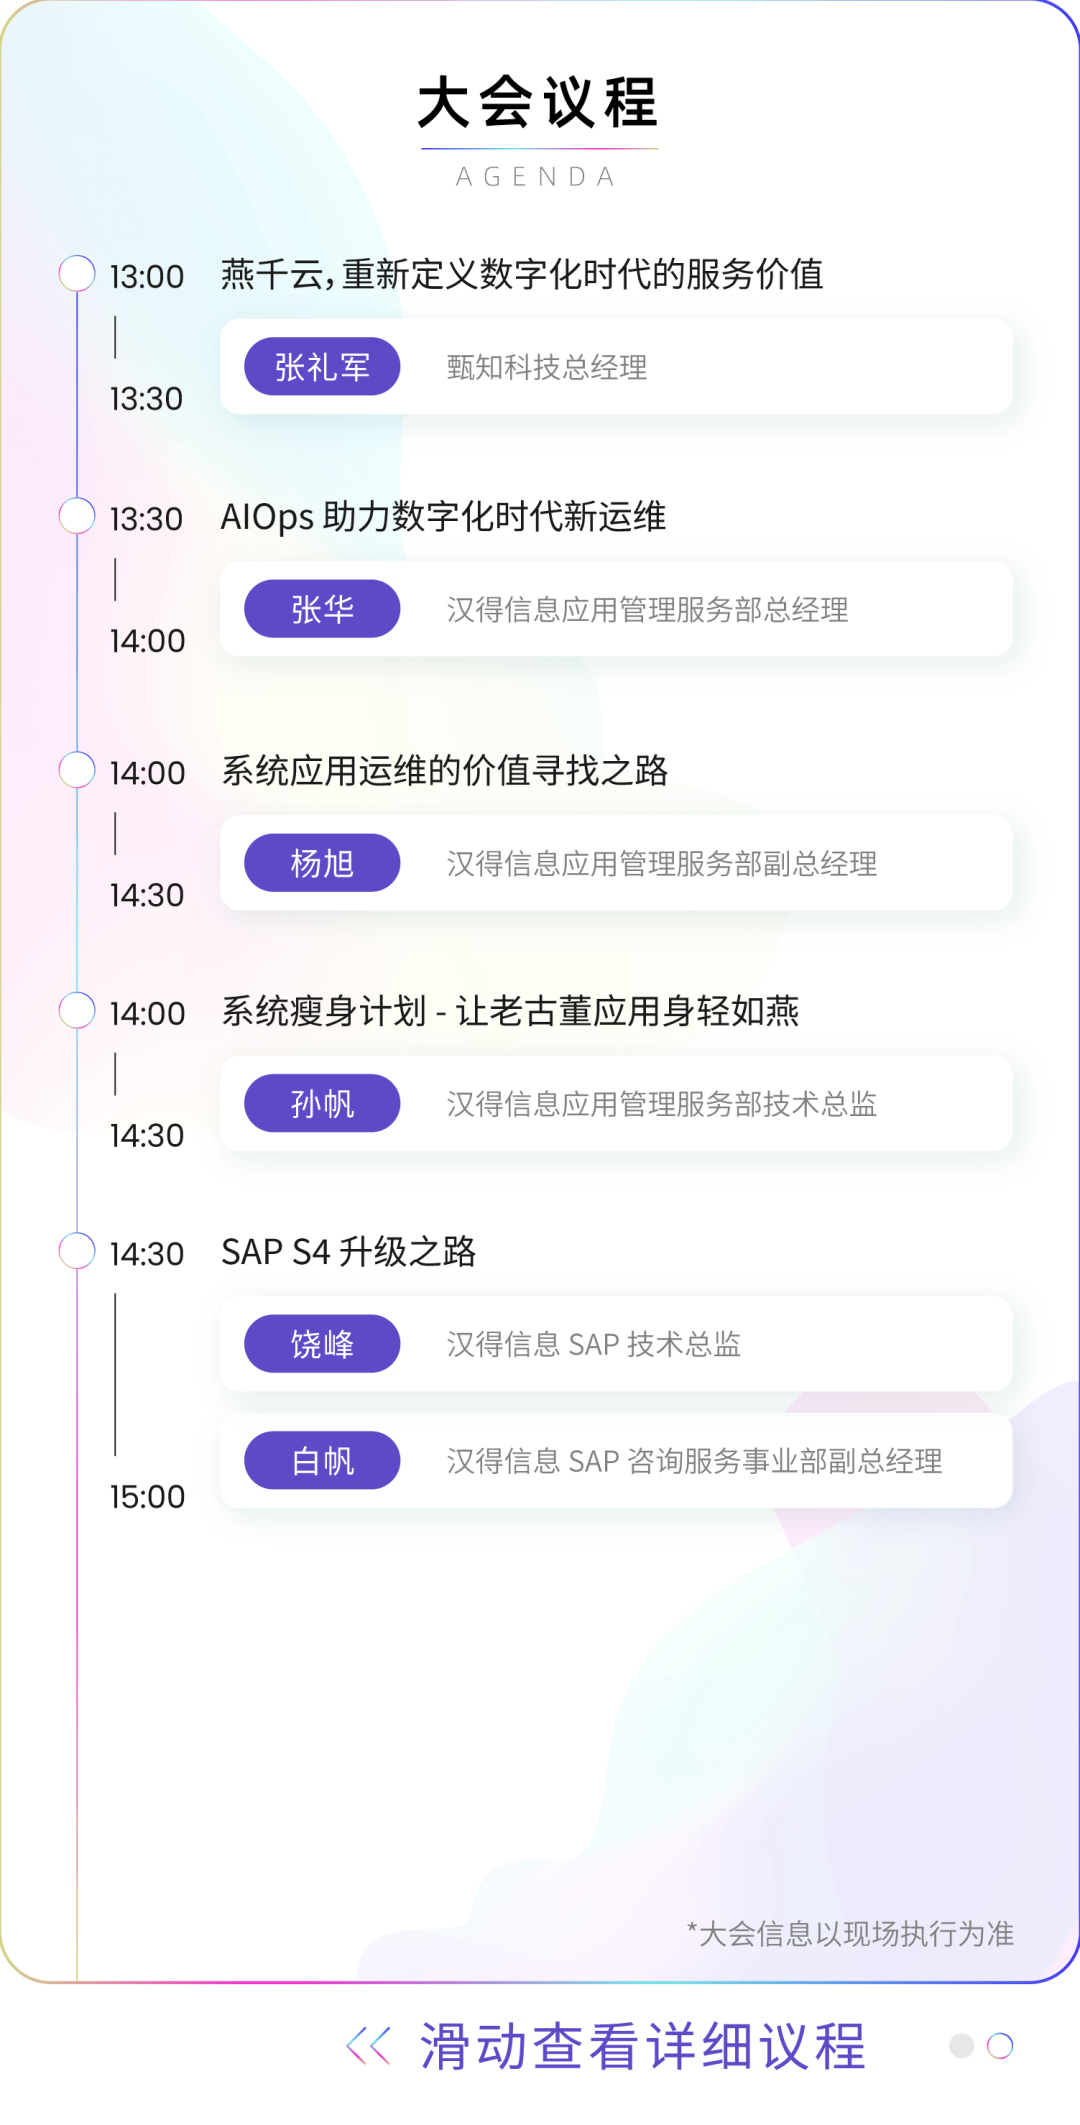The width and height of the screenshot is (1080, 2125).
Task: Click the 13:00 timeline circle marker
Action: [x=77, y=273]
